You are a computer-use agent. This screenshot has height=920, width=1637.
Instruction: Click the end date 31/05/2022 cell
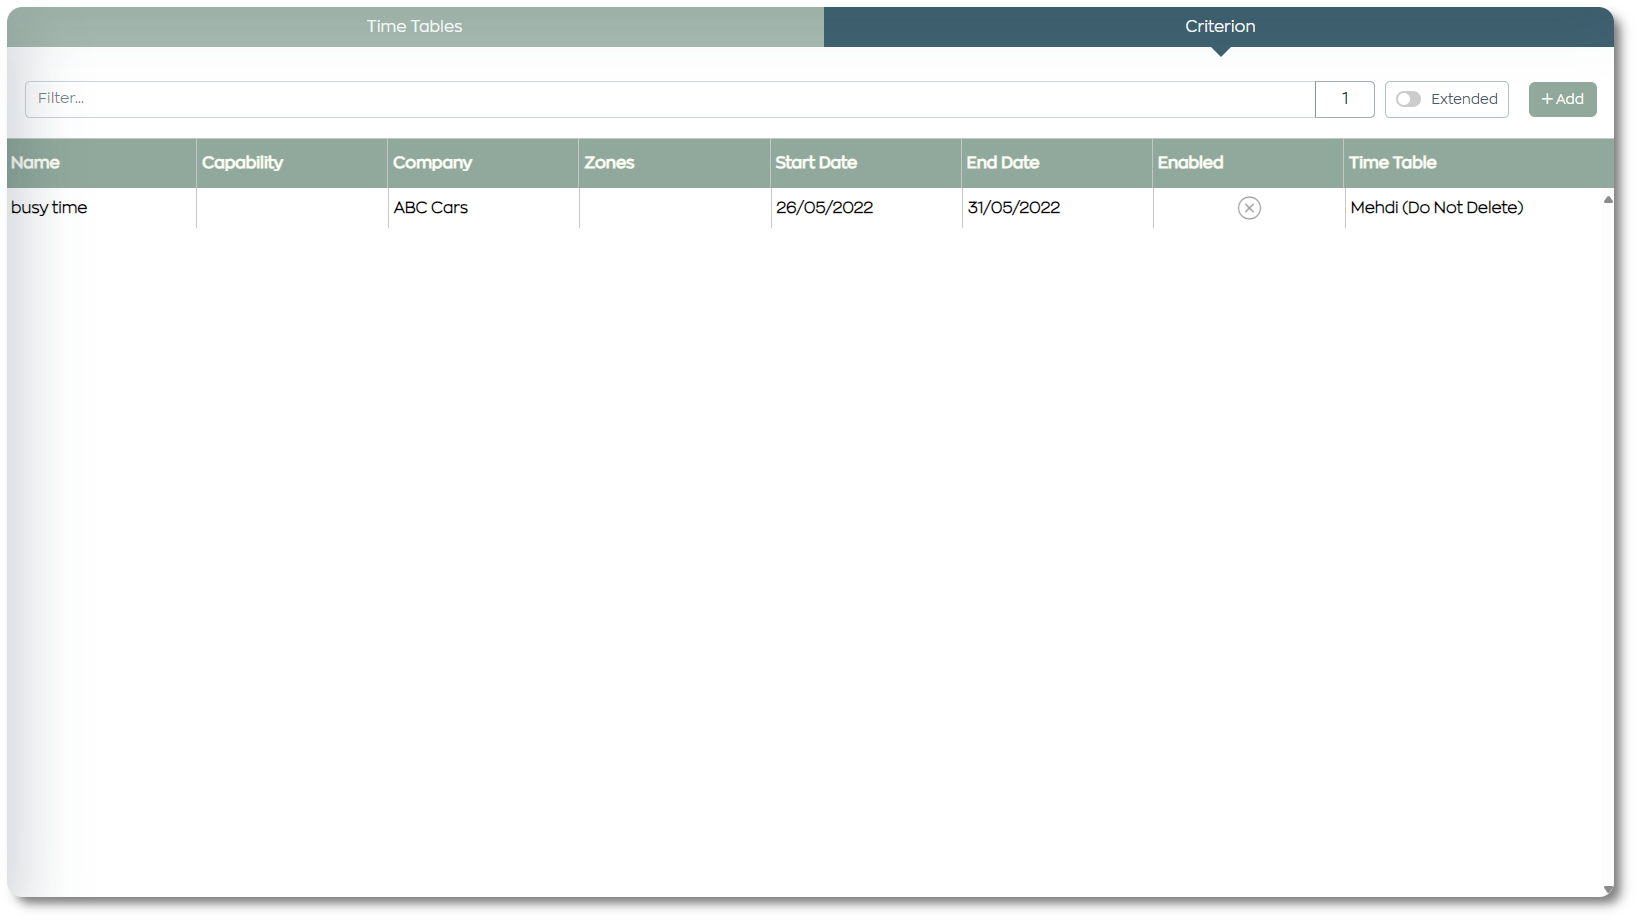(1057, 208)
